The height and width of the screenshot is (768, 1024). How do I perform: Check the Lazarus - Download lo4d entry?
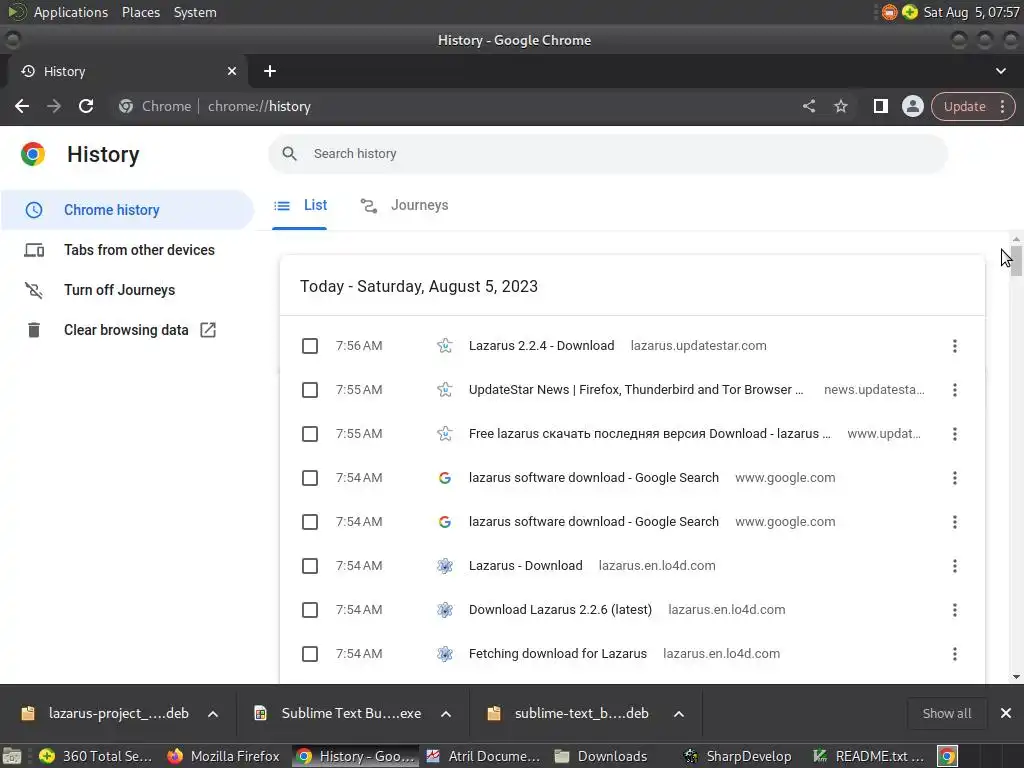310,566
